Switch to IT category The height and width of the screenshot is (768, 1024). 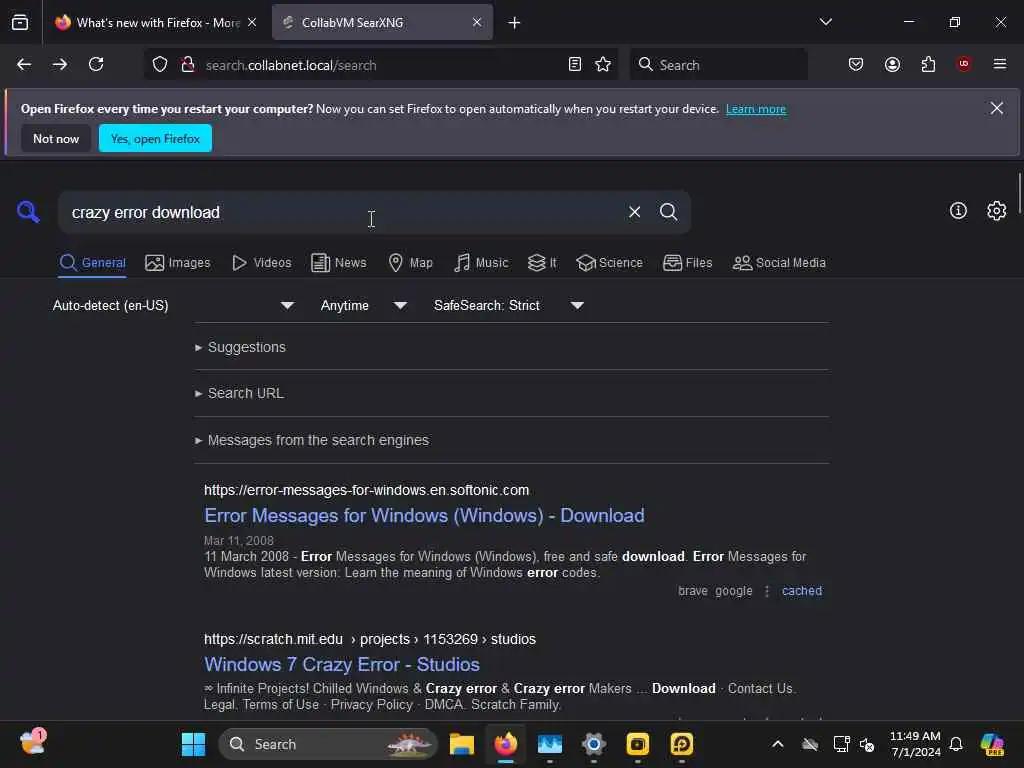541,263
